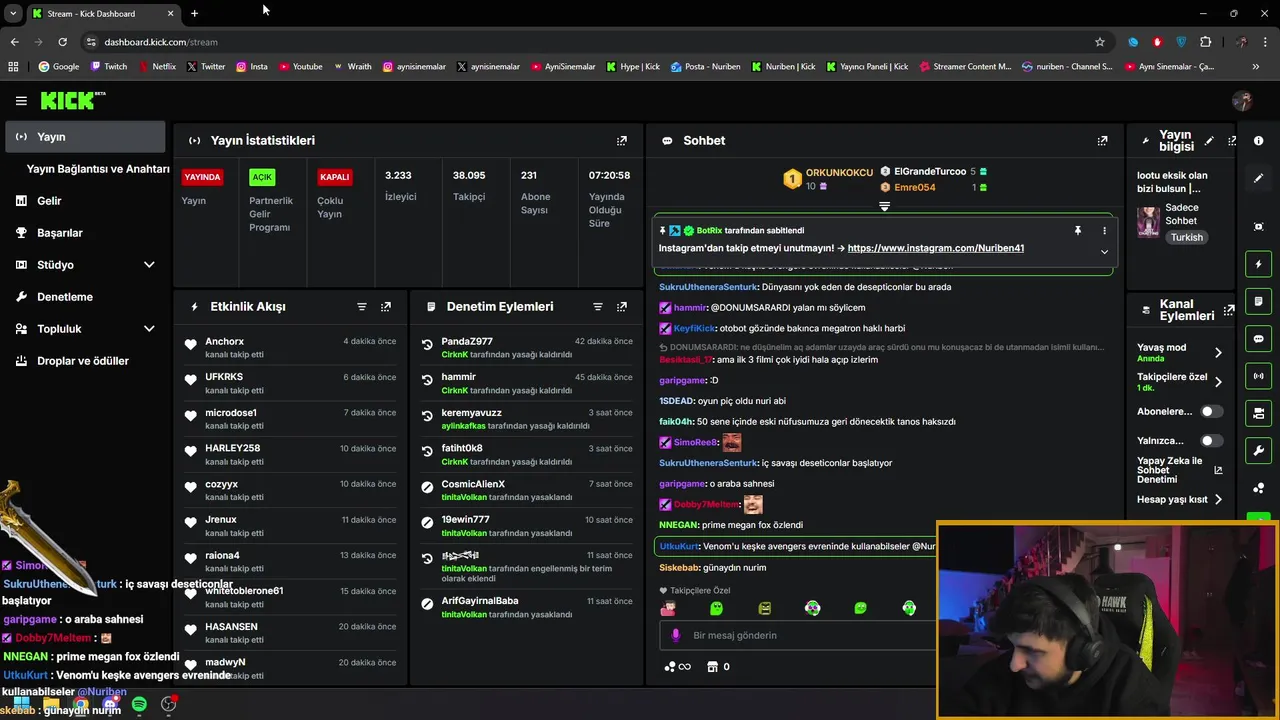The image size is (1280, 720).
Task: Toggle the lightning bolt widget in right toolbar
Action: tap(1259, 264)
